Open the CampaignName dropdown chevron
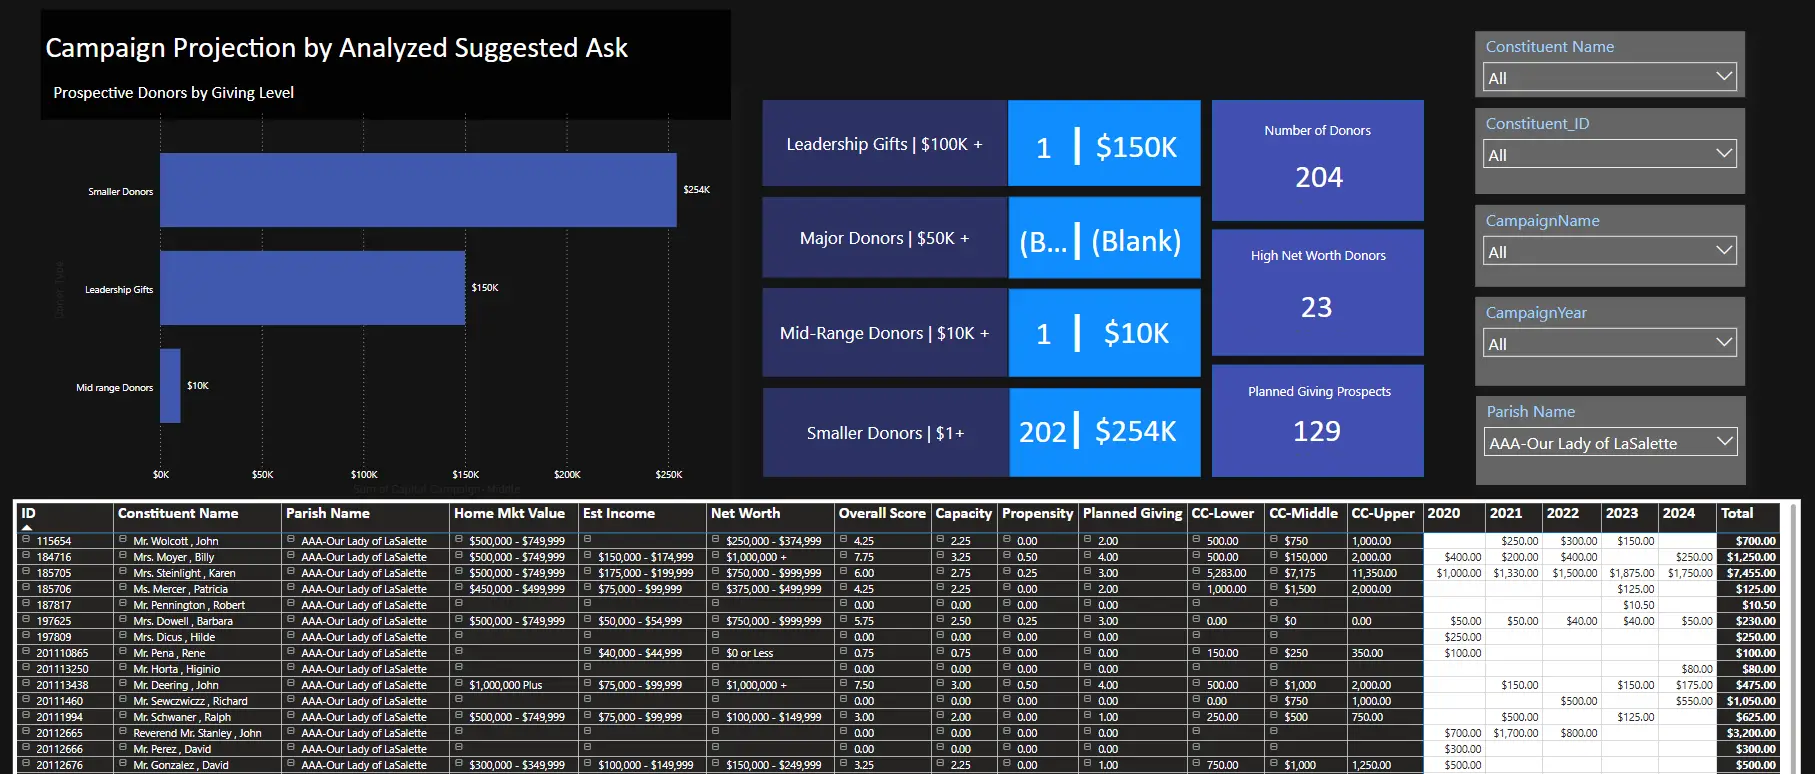The height and width of the screenshot is (774, 1815). (1723, 251)
